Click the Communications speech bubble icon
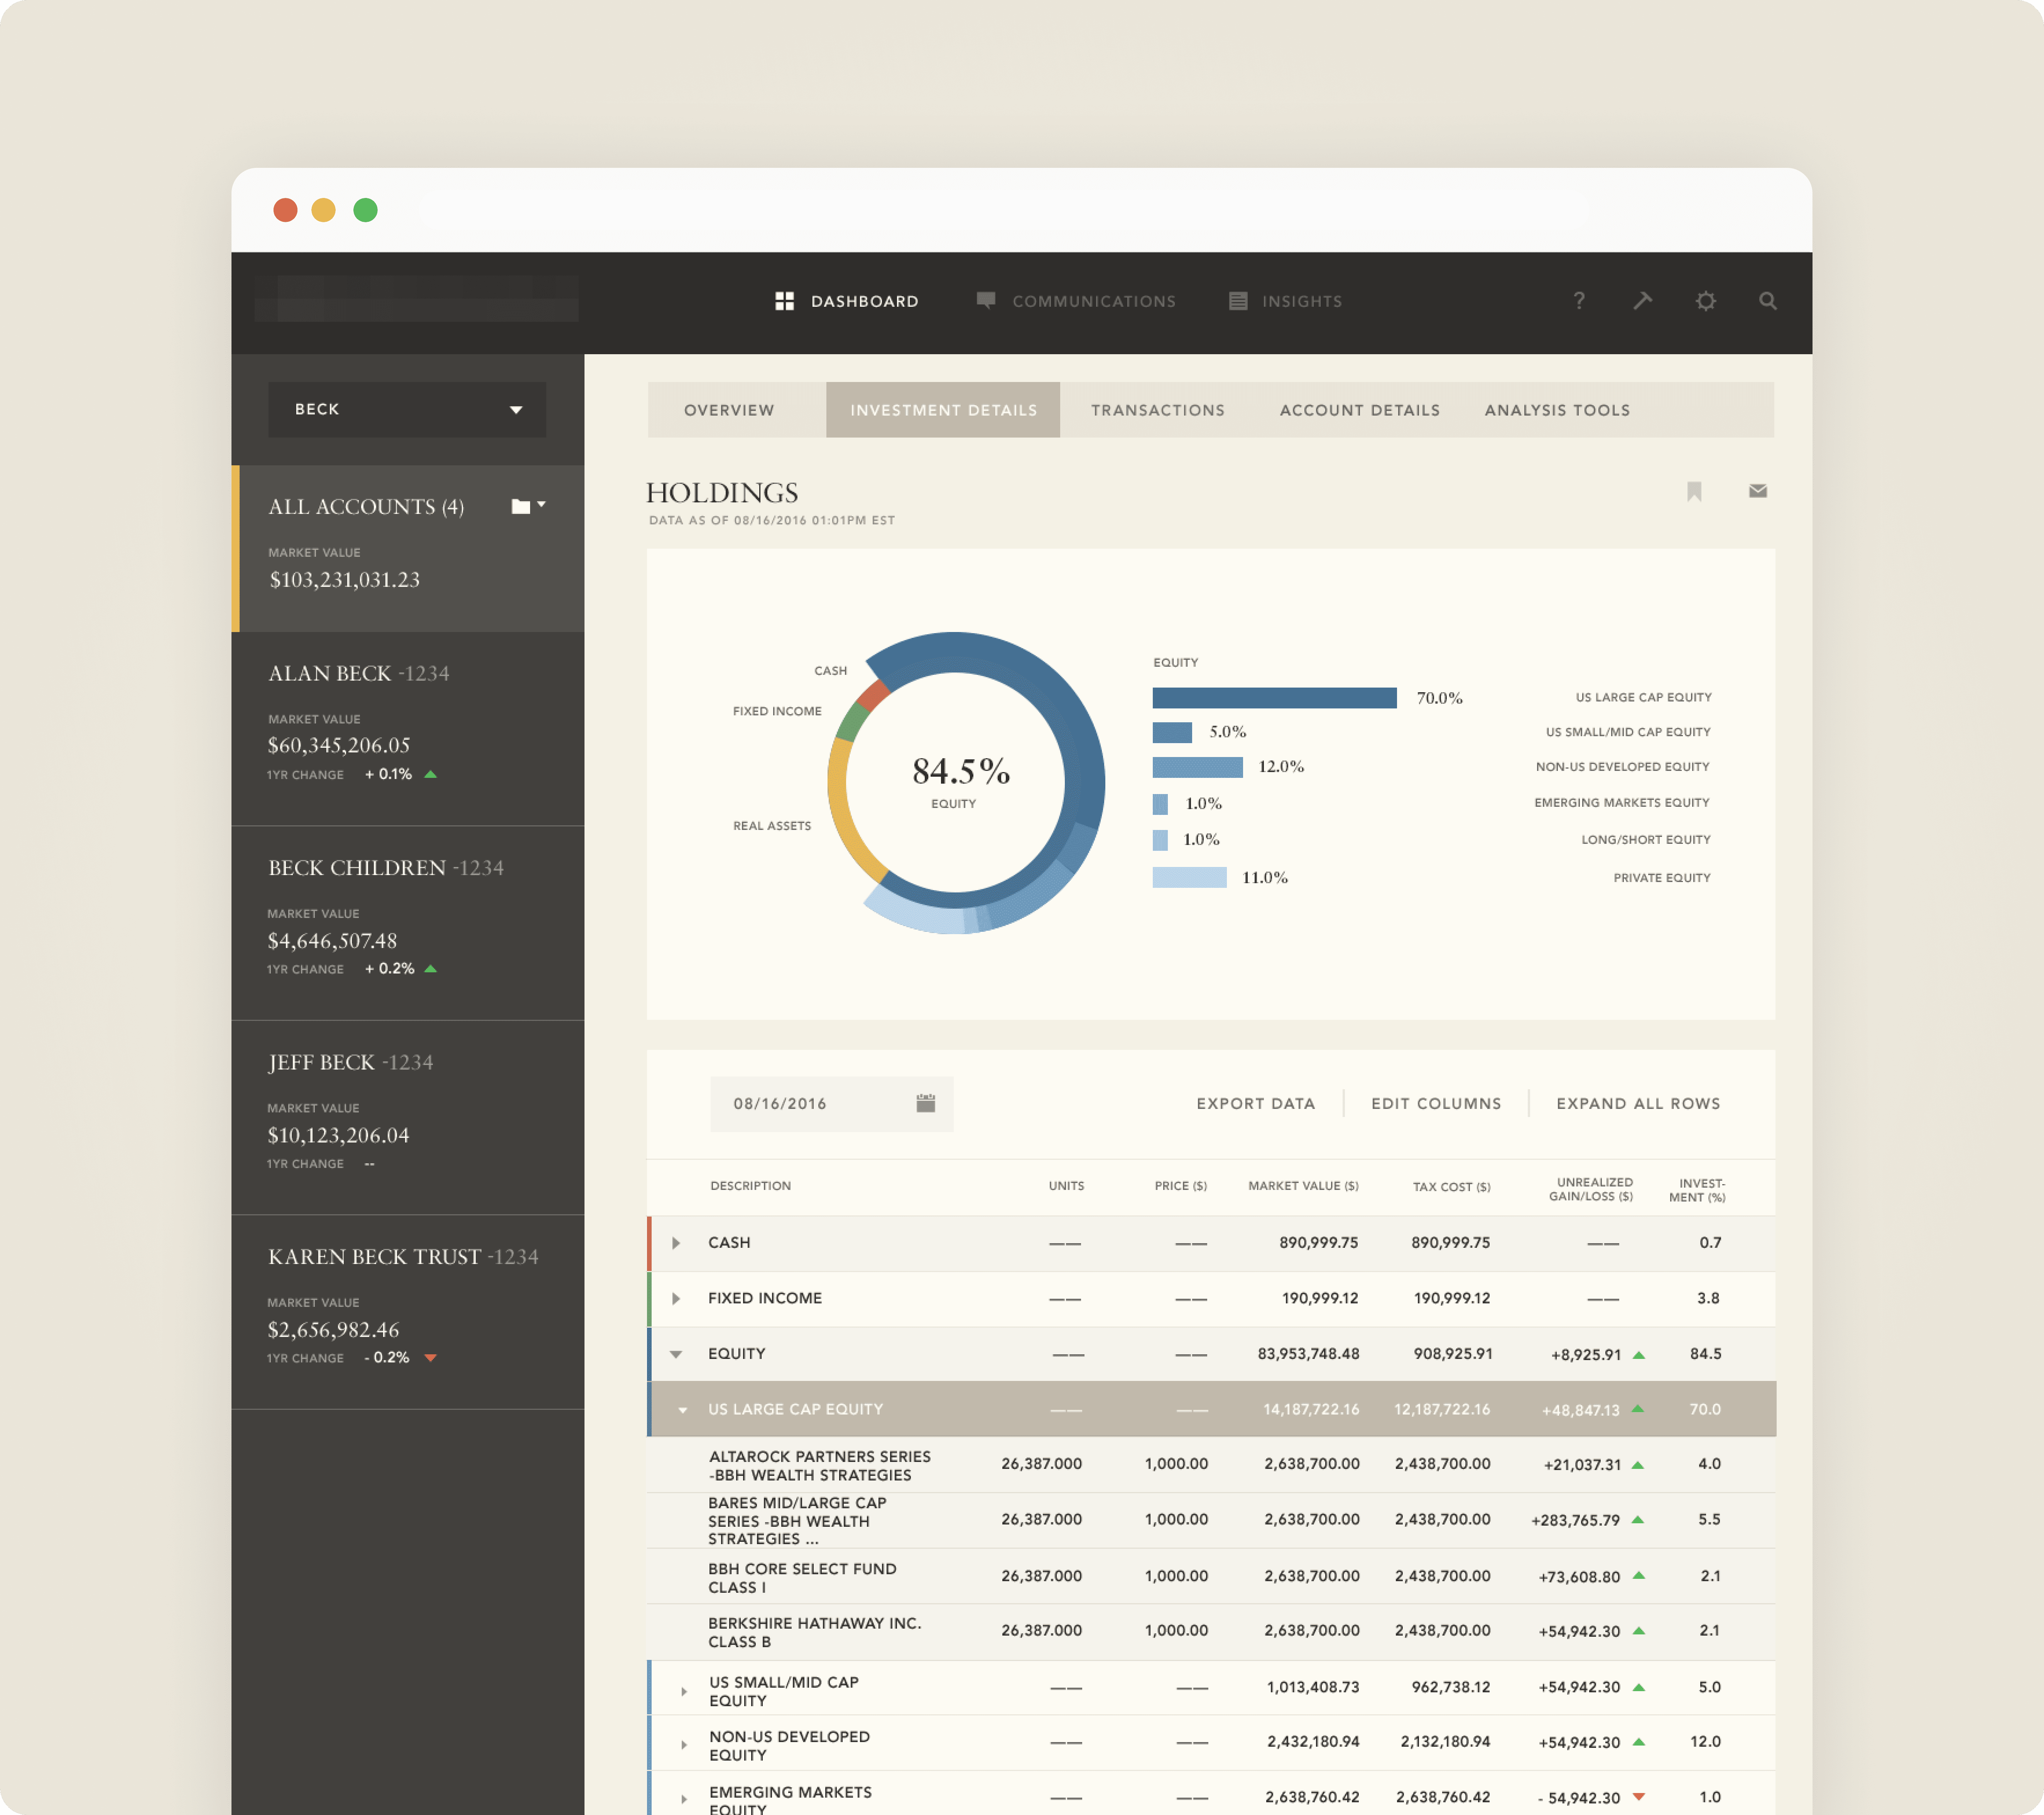Viewport: 2044px width, 1815px height. click(986, 300)
